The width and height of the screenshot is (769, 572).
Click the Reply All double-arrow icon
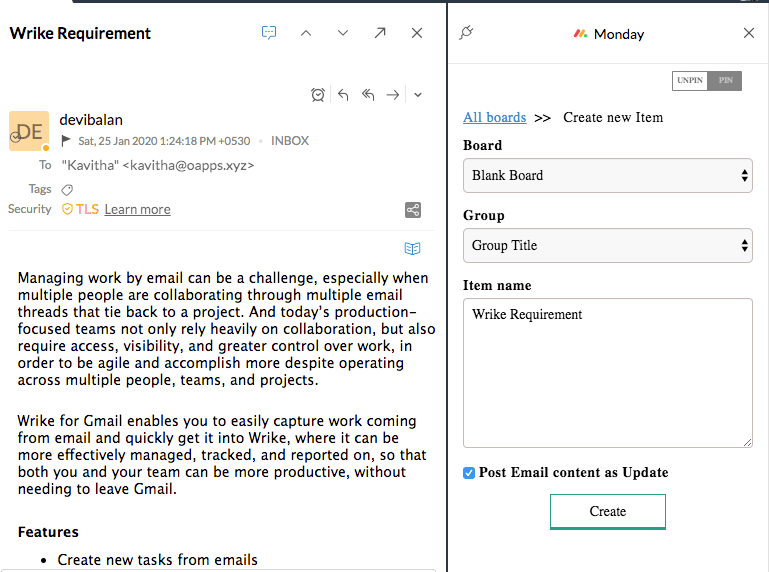point(368,94)
